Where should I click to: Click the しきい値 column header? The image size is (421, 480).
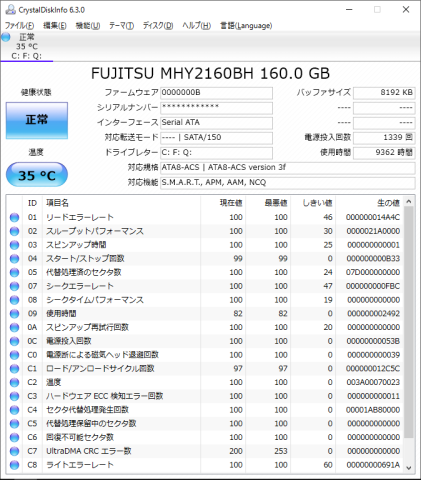click(313, 203)
